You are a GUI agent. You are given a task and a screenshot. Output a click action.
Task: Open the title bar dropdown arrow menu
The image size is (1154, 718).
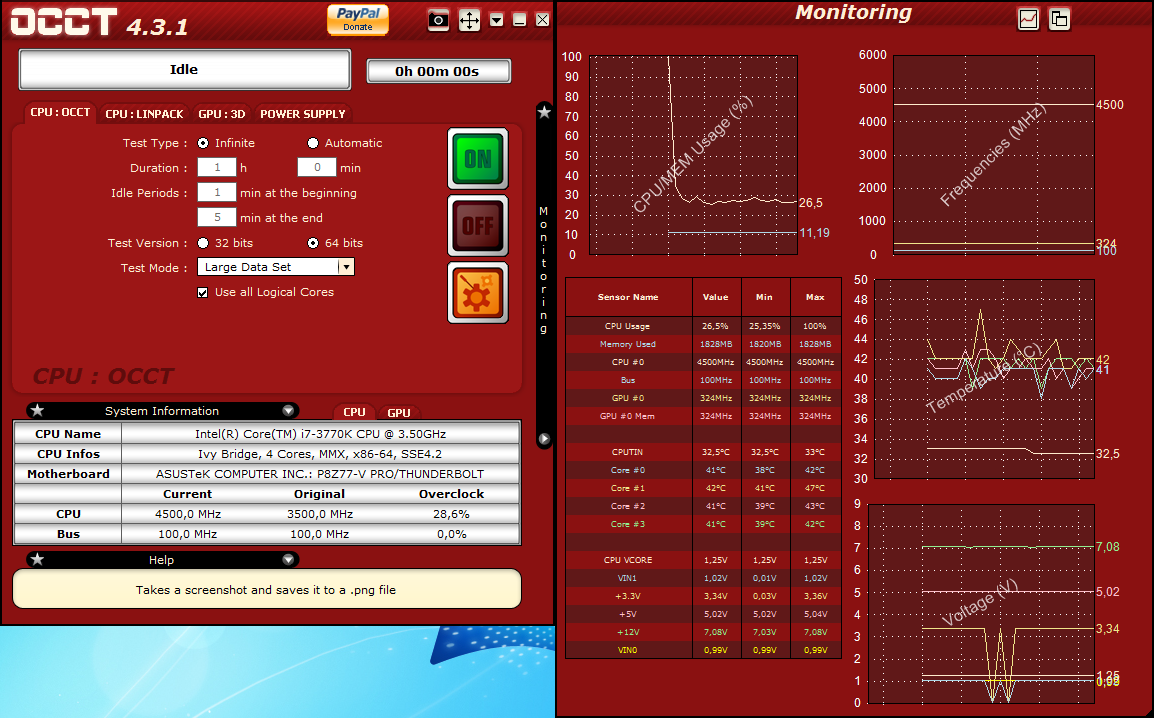[497, 20]
